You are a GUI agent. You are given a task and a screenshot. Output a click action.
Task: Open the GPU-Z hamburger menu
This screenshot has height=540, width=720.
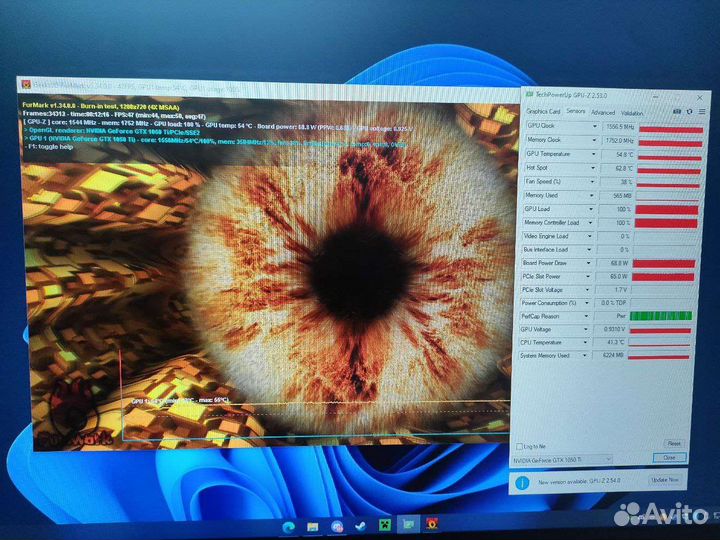click(x=702, y=112)
